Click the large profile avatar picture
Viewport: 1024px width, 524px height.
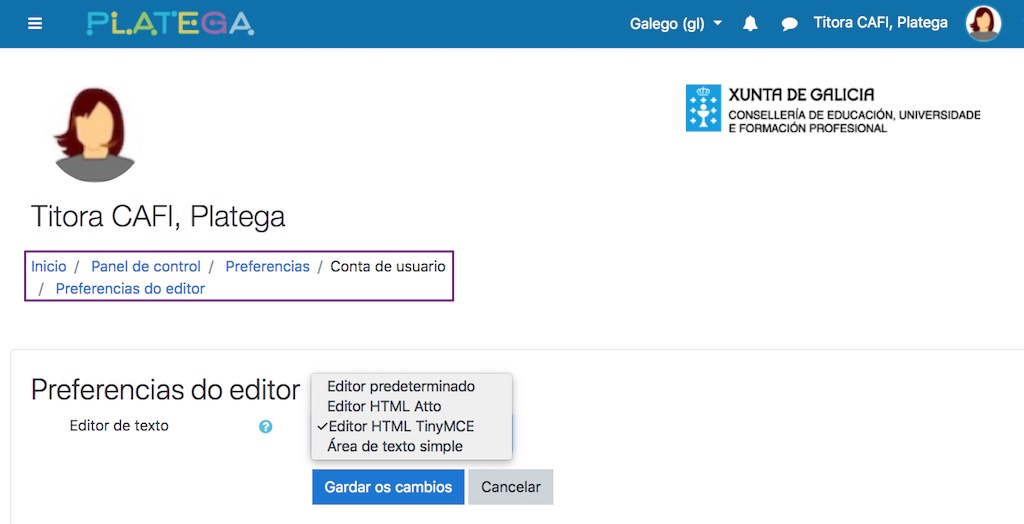pyautogui.click(x=95, y=135)
